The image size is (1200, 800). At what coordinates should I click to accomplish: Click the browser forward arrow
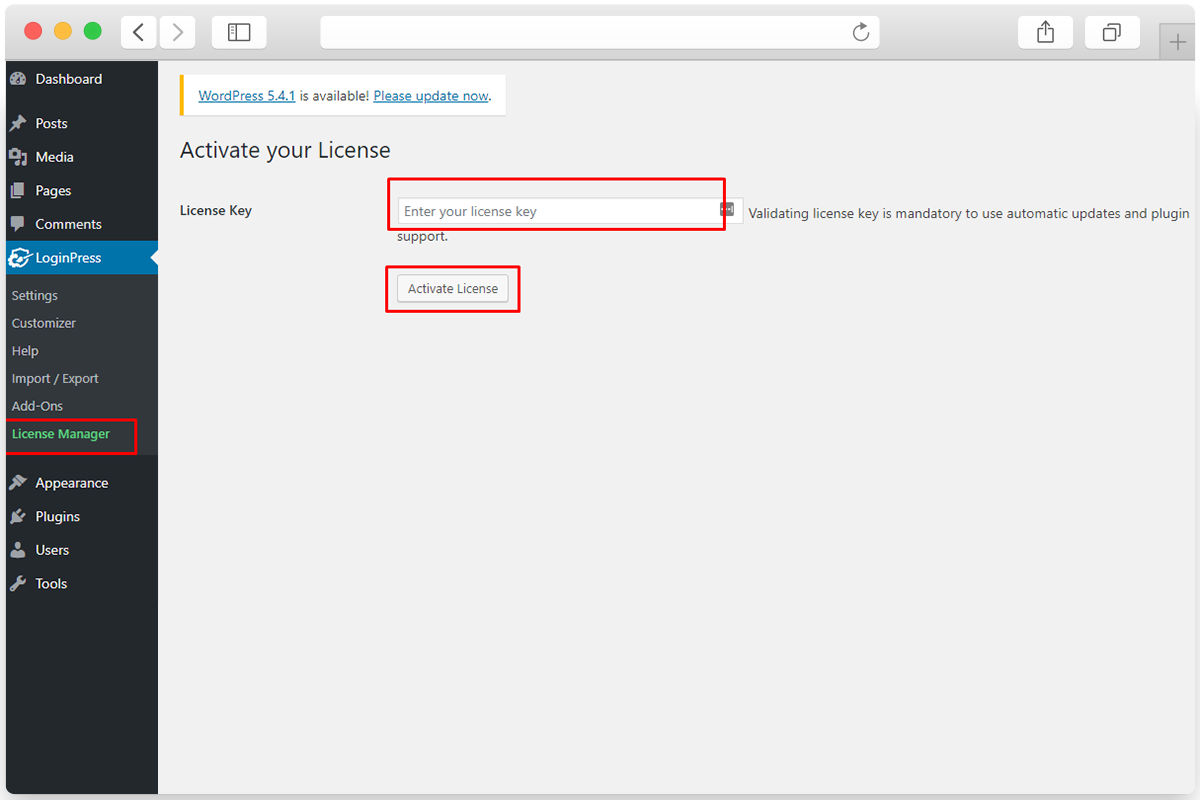click(x=177, y=32)
